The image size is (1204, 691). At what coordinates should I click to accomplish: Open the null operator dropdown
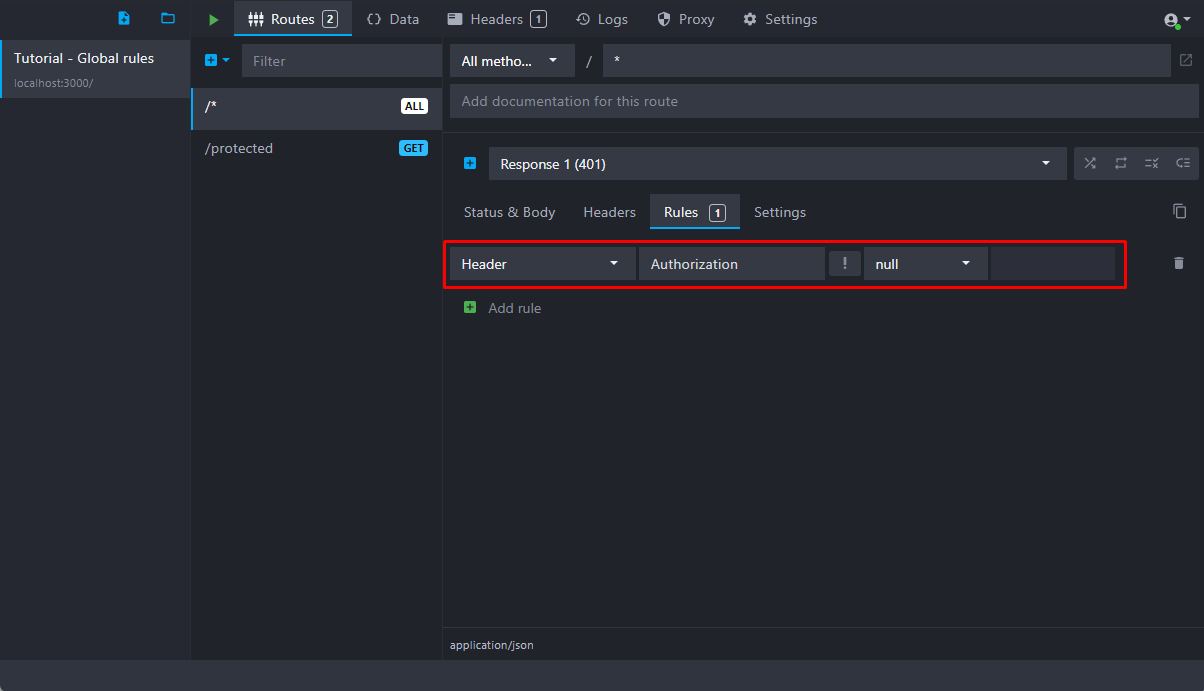[924, 264]
